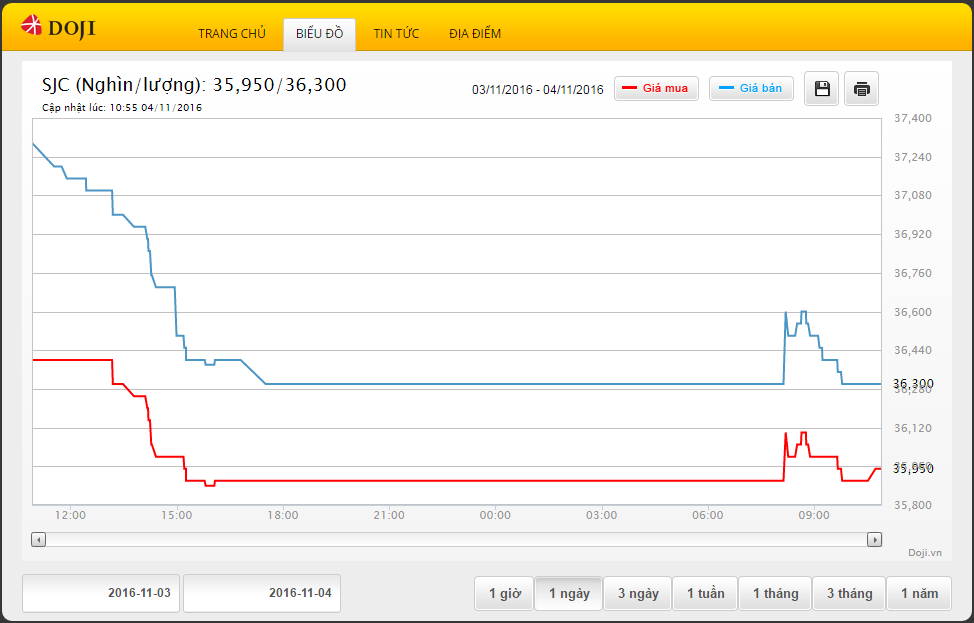This screenshot has width=974, height=623.
Task: Click the date range 03/11/2016 - 04/11/2016
Action: [537, 89]
